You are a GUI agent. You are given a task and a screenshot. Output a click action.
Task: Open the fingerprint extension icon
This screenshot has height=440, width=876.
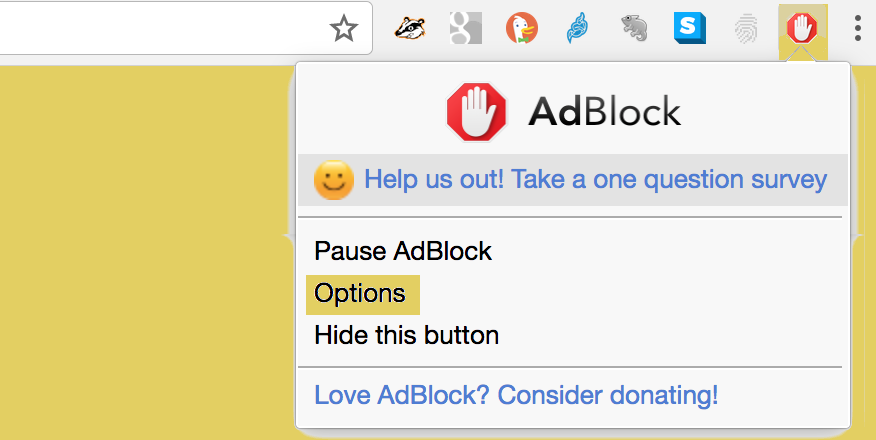[745, 28]
